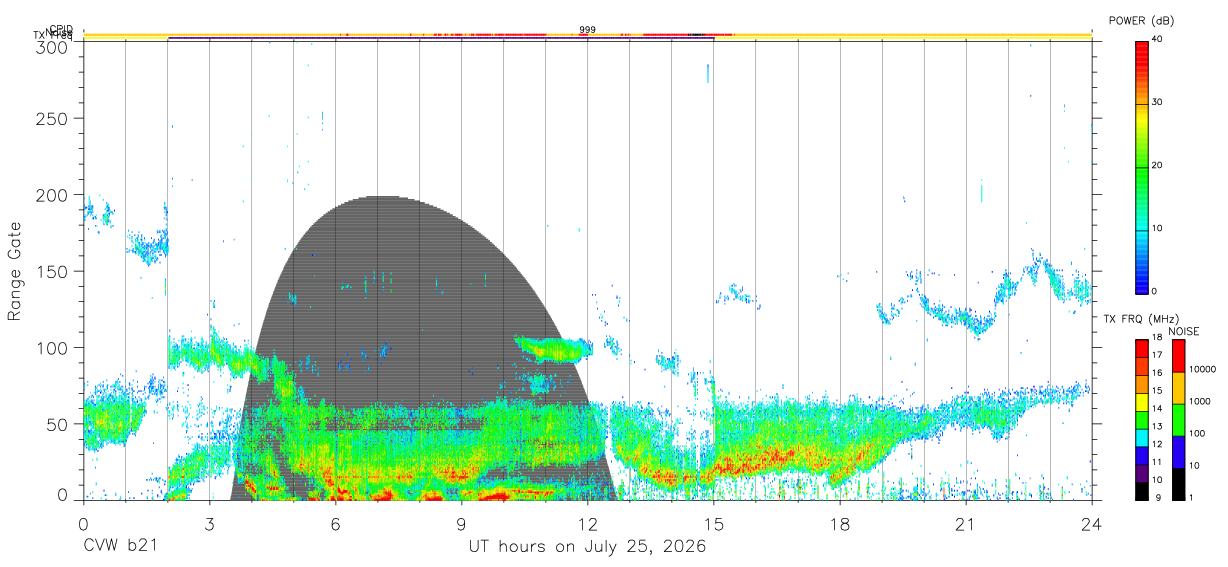Click the 10000 label on the NOISE legend
1228x567 pixels.
click(x=1201, y=369)
